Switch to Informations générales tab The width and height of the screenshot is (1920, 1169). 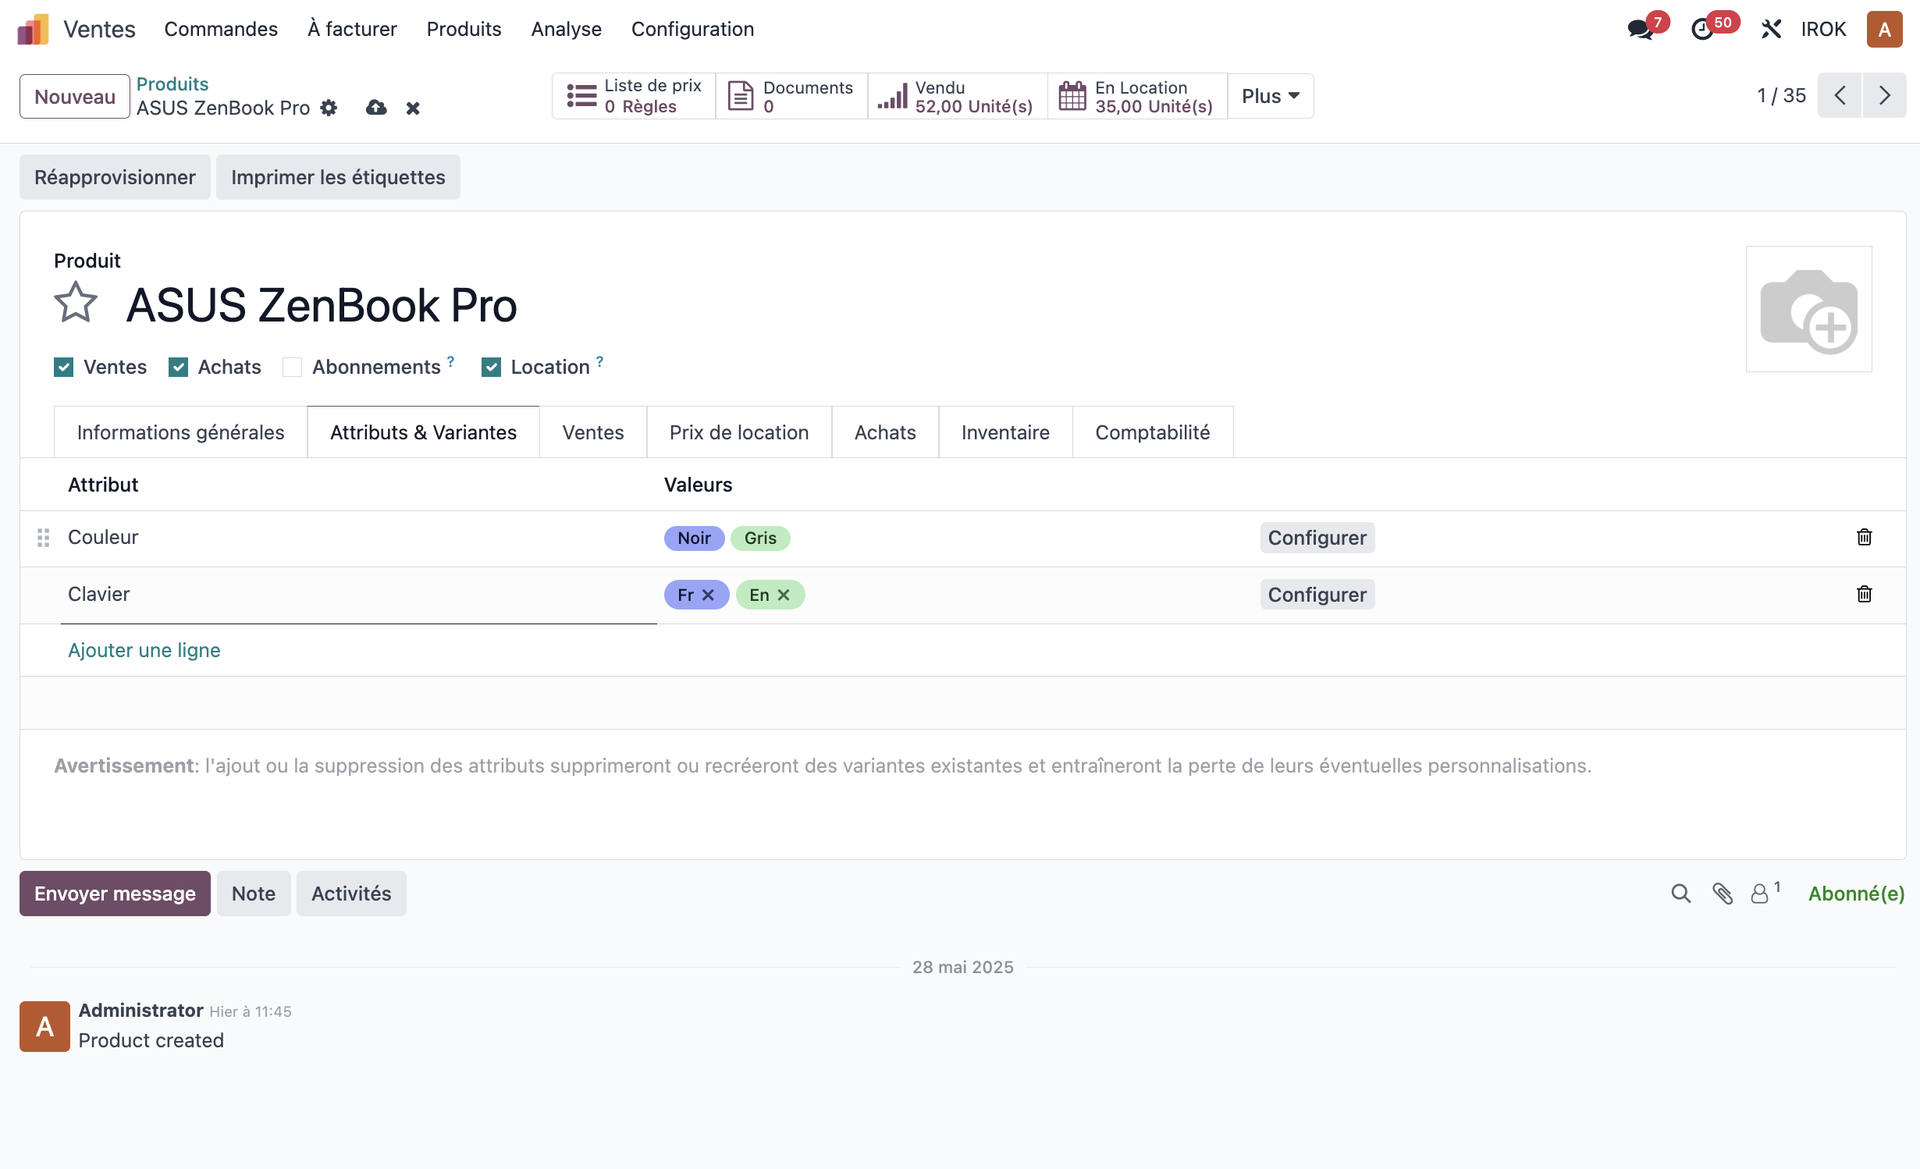(181, 432)
